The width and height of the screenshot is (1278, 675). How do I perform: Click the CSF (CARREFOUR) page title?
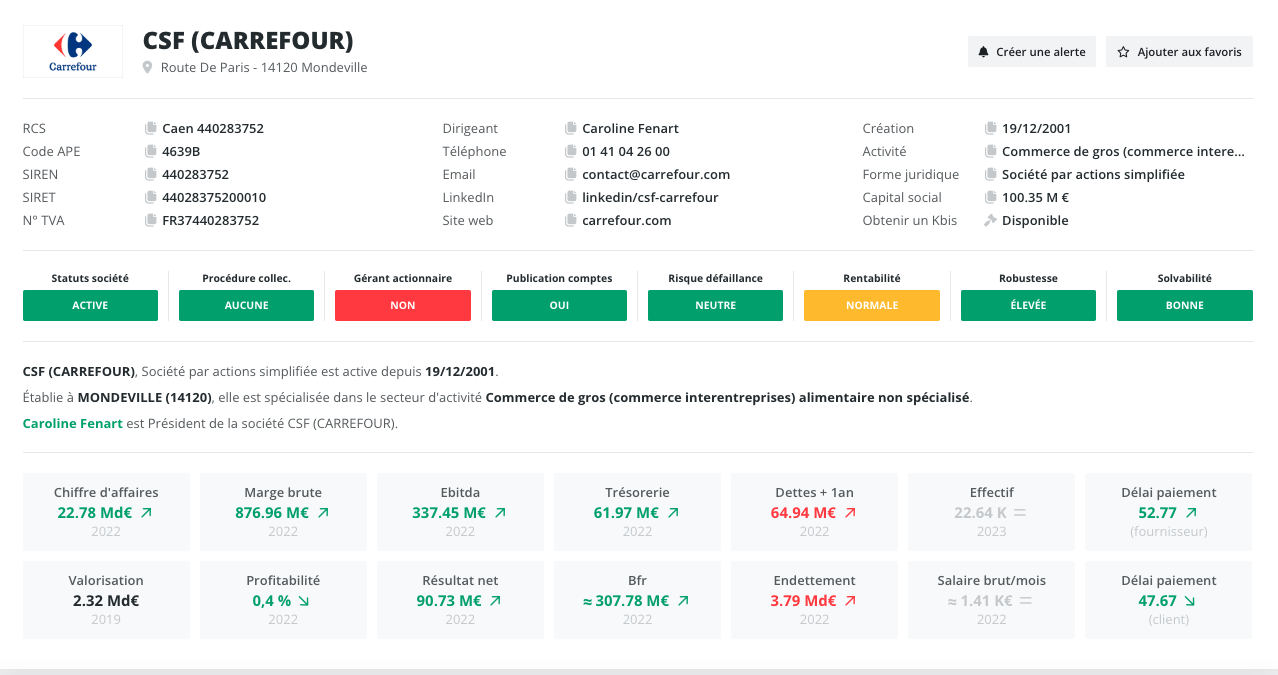click(x=248, y=41)
